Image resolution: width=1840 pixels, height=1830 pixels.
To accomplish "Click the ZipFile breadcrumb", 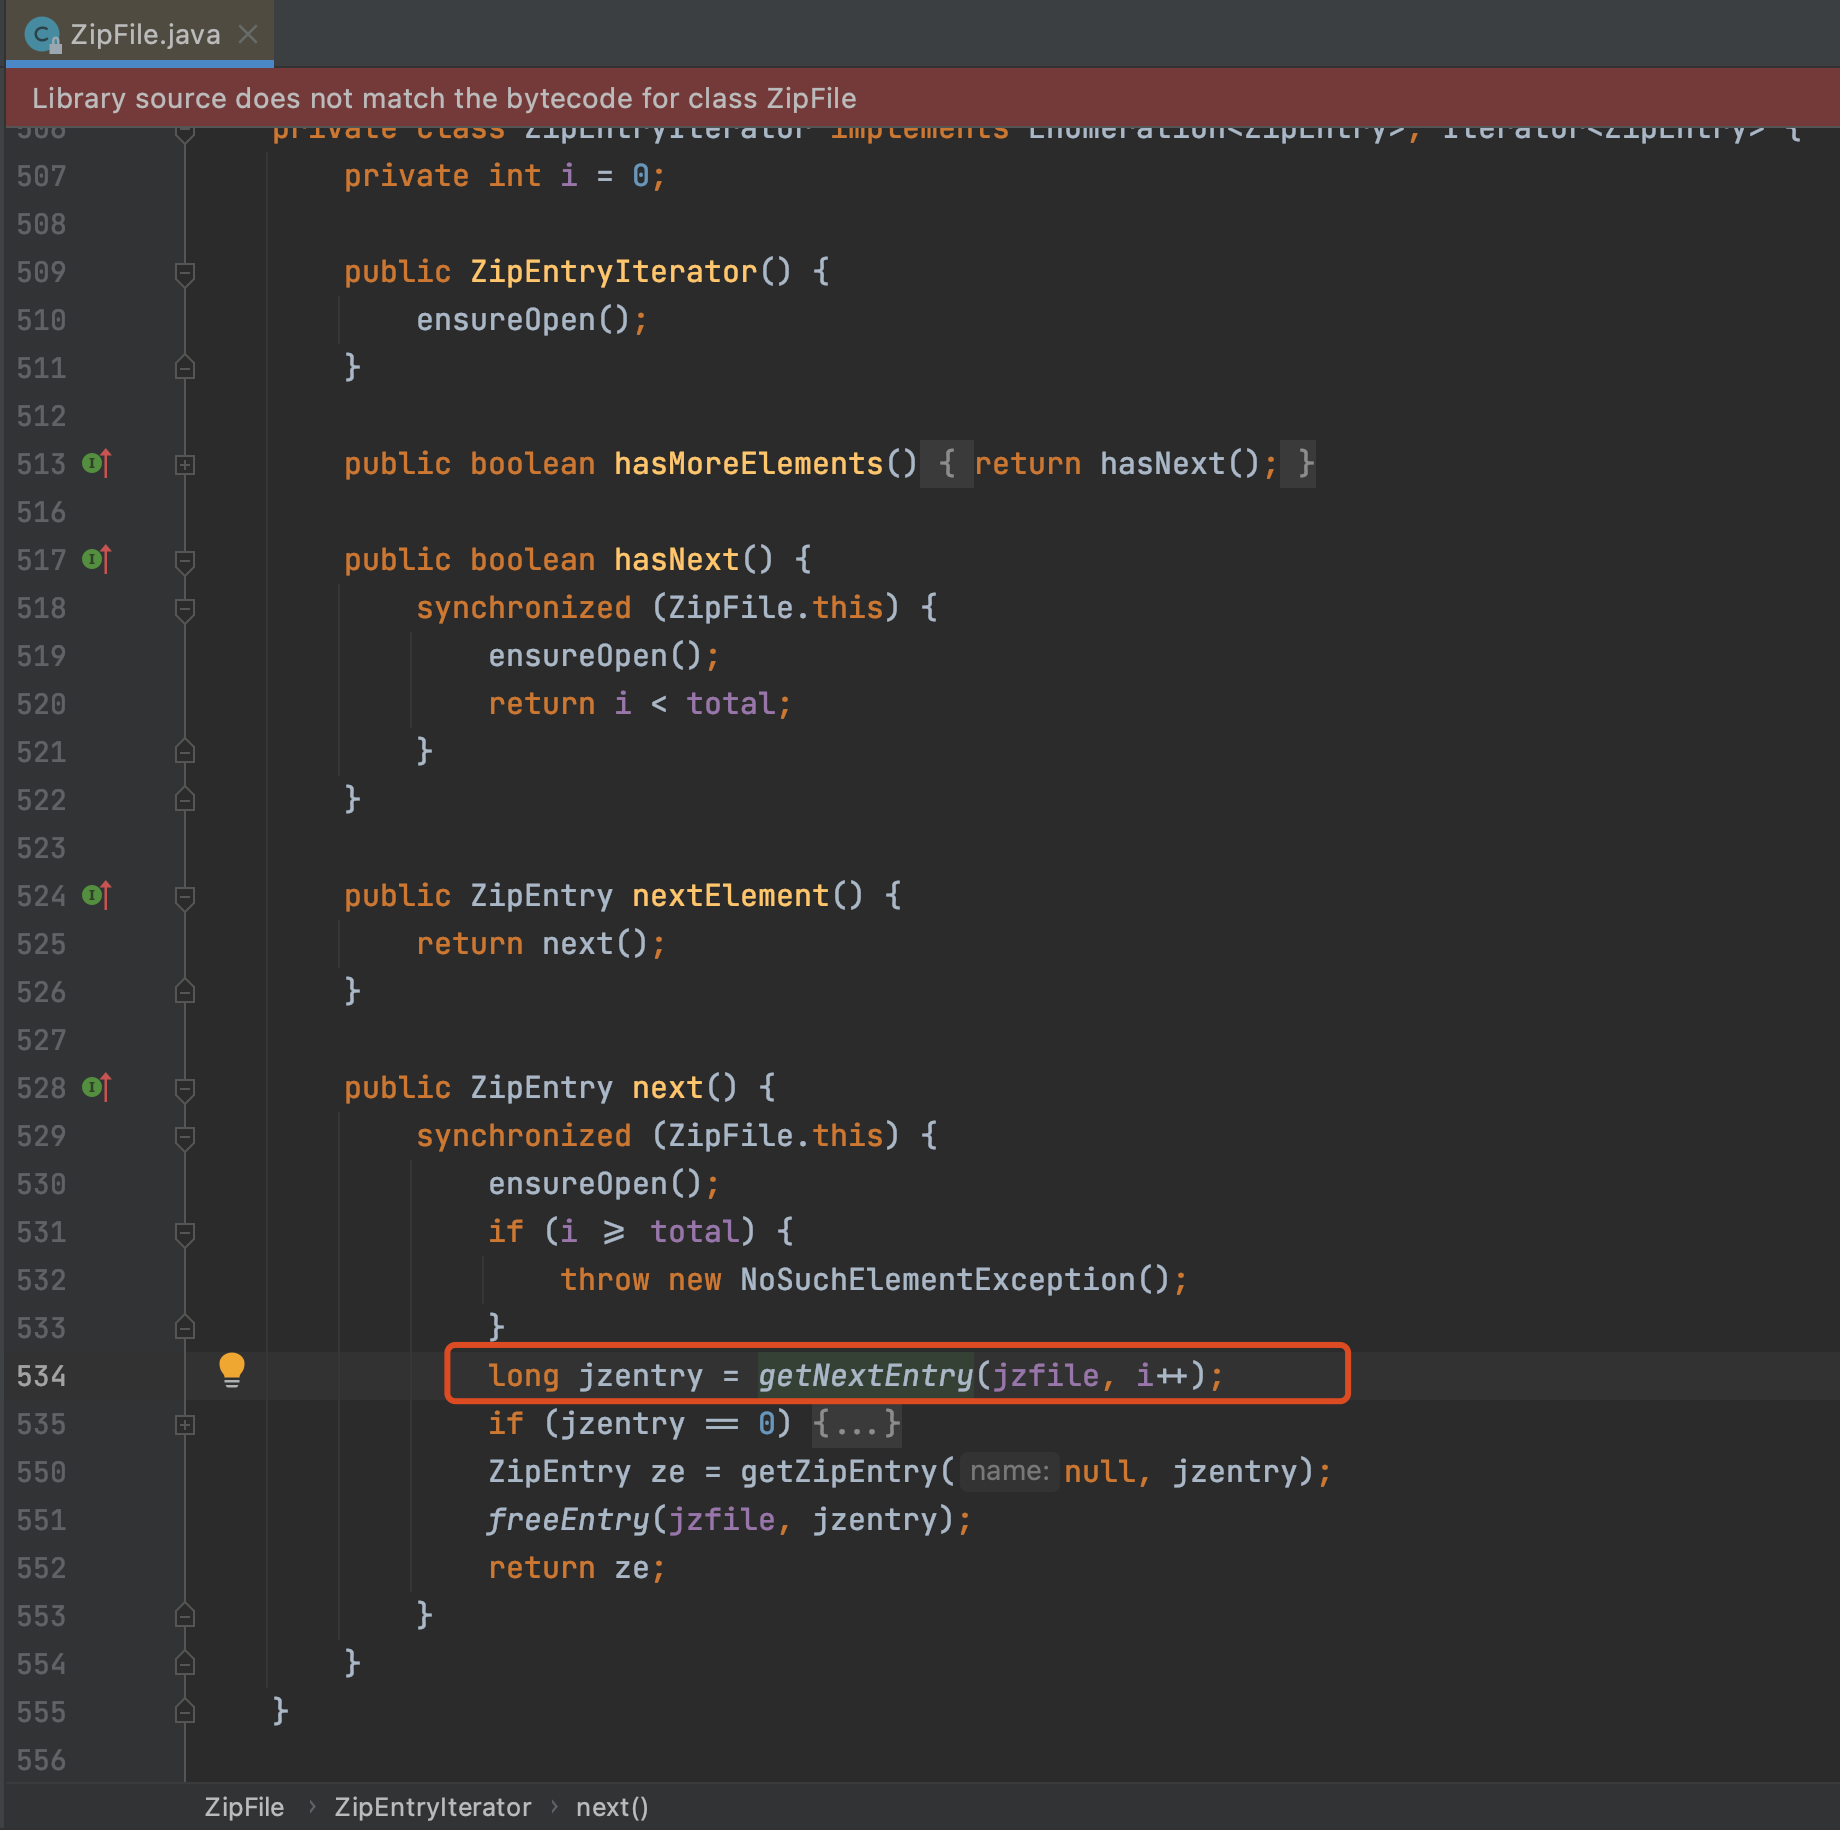I will click(244, 1807).
